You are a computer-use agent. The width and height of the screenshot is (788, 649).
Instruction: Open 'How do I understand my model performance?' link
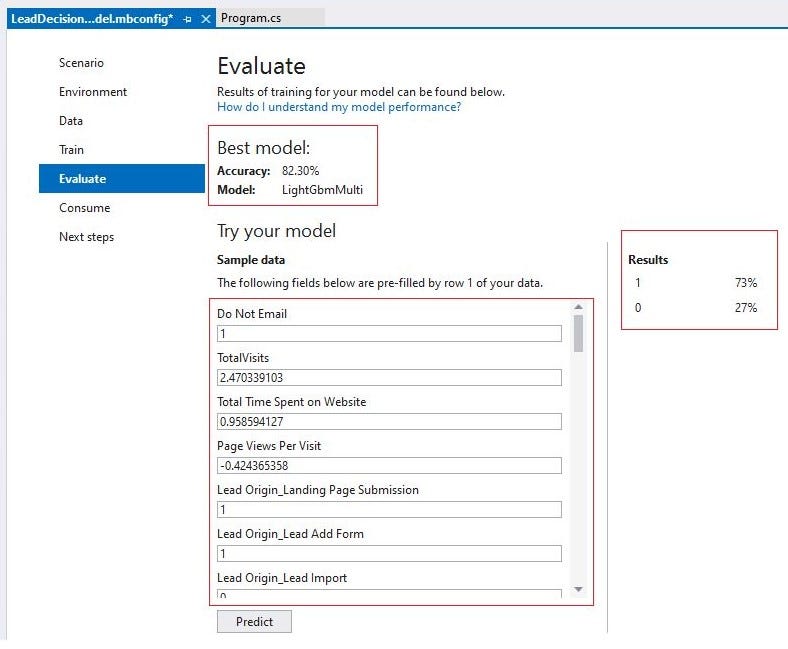click(x=339, y=107)
